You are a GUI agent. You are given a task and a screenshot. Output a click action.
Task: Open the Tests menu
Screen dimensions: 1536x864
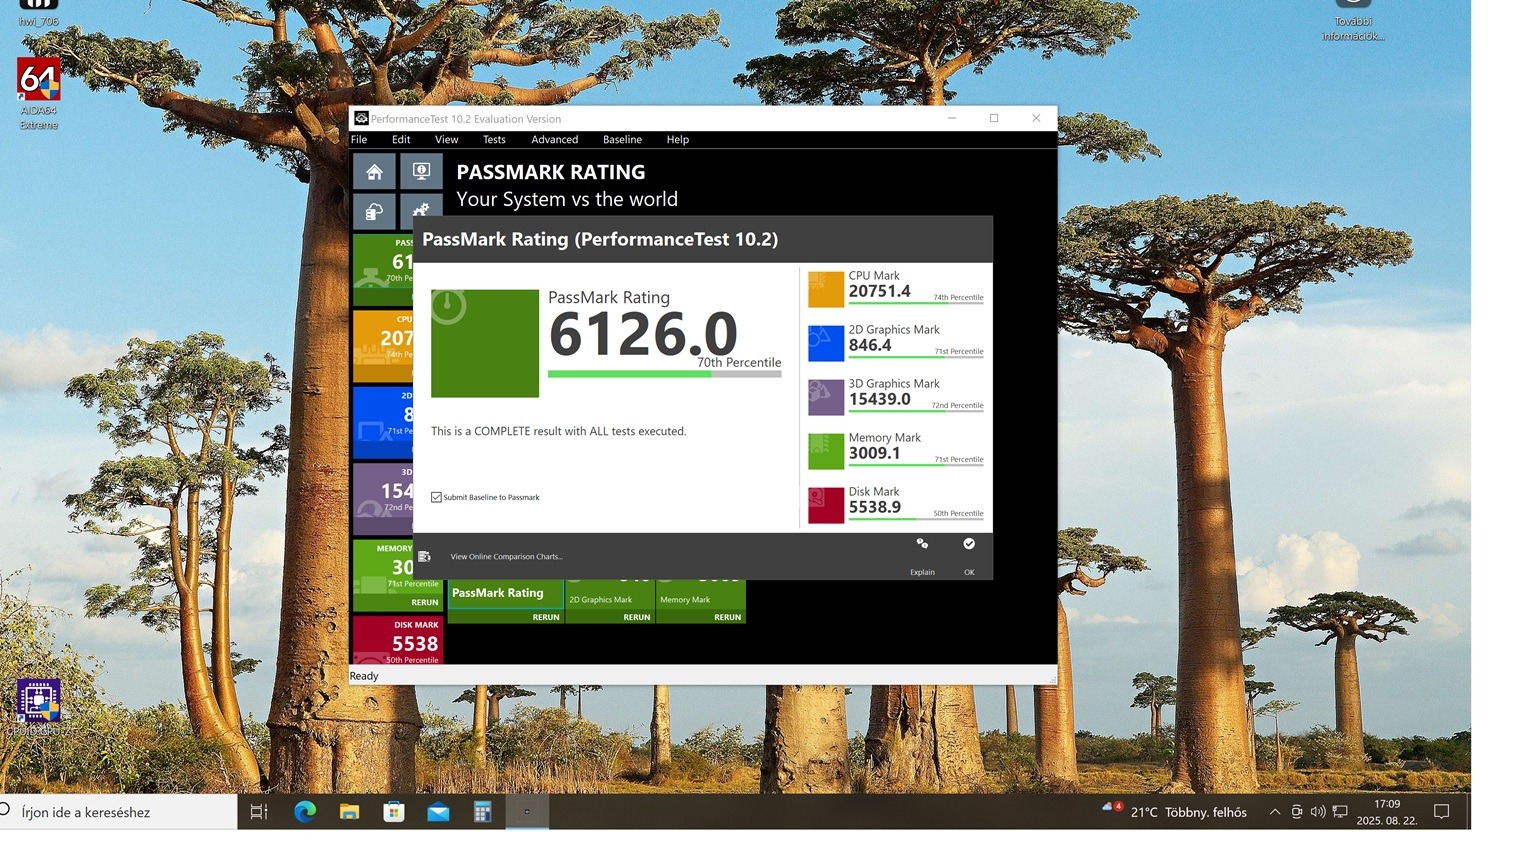coord(494,140)
